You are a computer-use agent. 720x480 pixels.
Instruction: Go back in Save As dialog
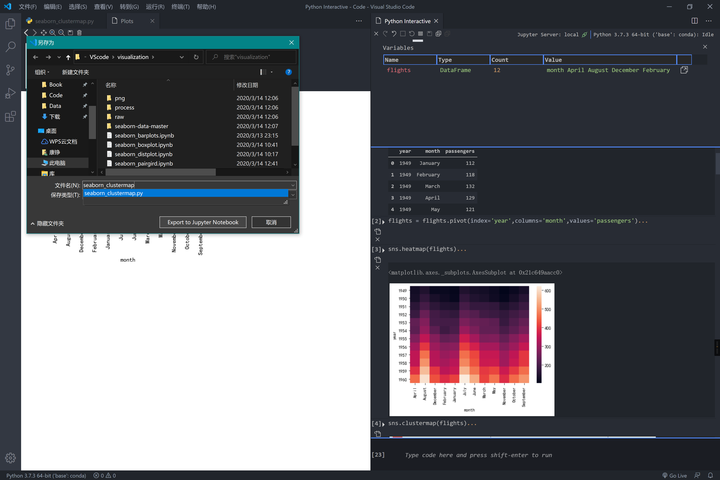[35, 57]
